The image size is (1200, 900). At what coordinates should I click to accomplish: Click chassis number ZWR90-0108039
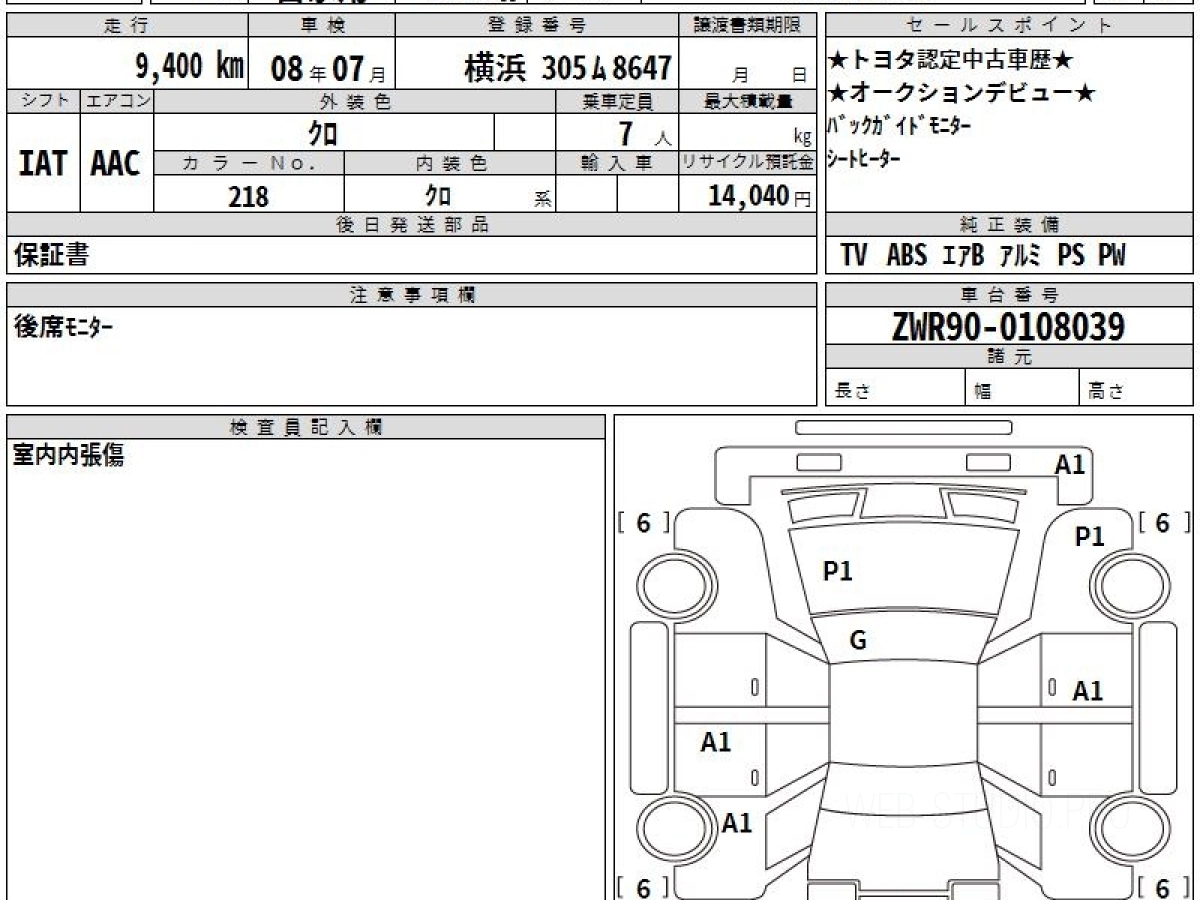coord(1008,326)
